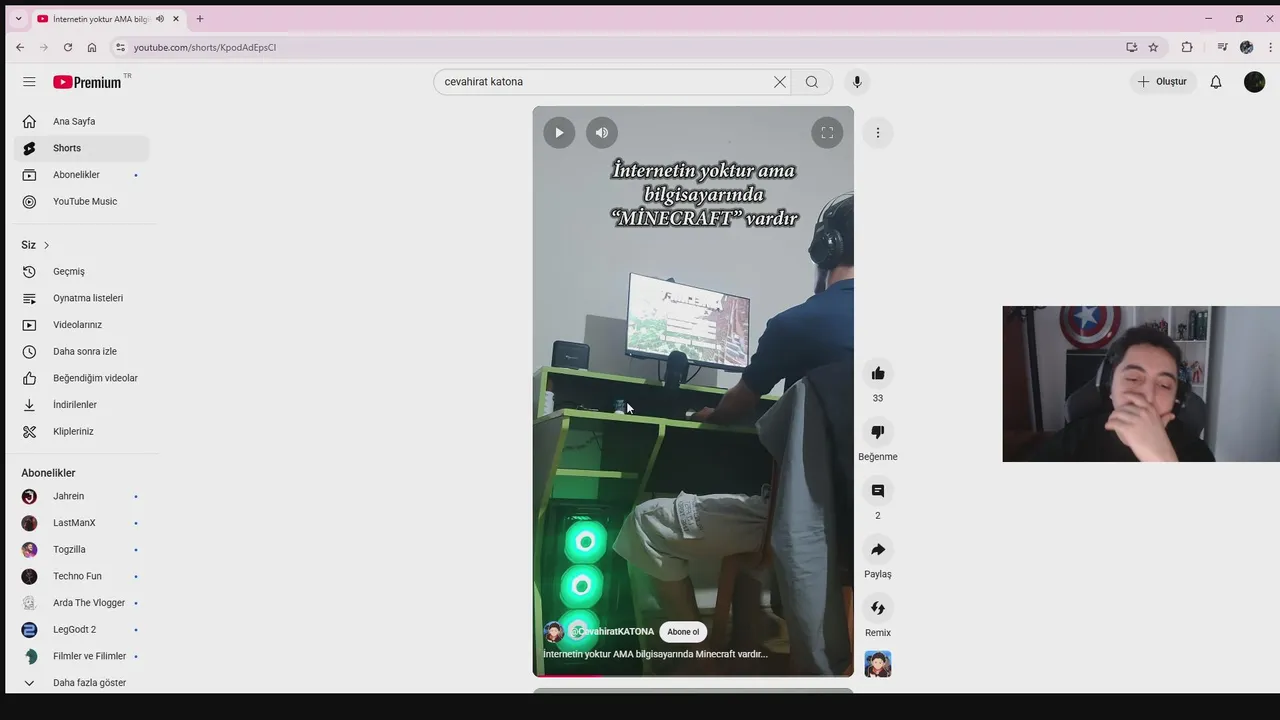Open the comments on this Short
1280x720 pixels.
tap(878, 491)
